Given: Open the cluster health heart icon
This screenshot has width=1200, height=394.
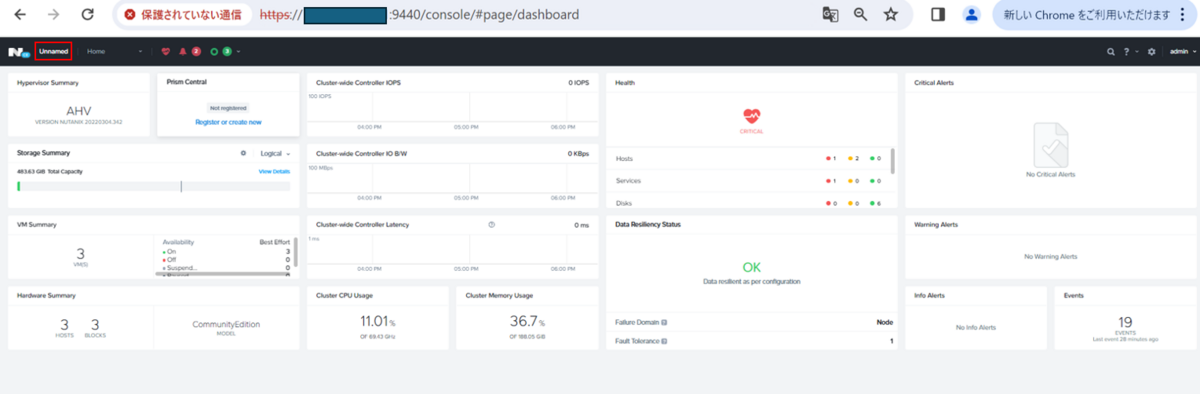Looking at the screenshot, I should (166, 51).
